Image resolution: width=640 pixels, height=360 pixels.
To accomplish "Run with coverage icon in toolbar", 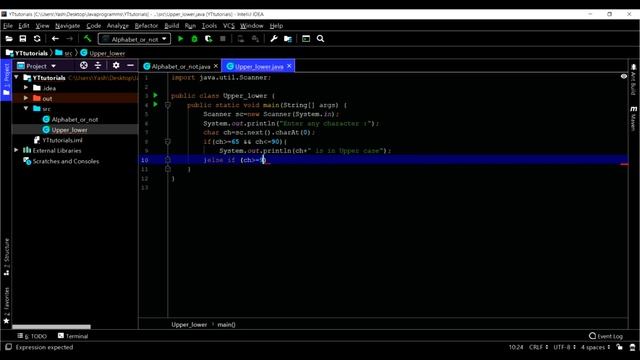I will pos(209,39).
